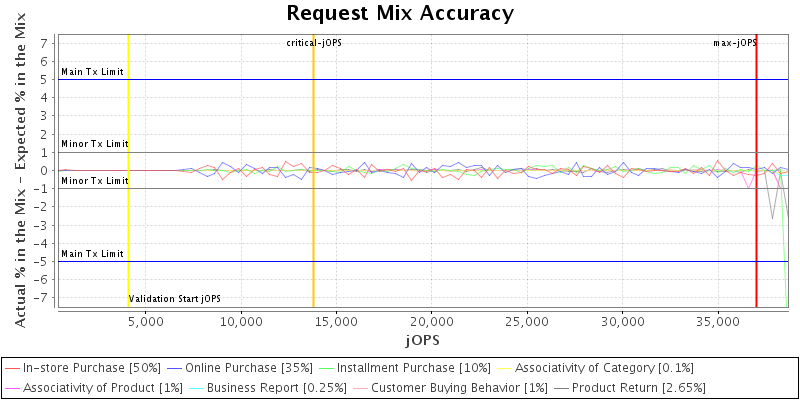800x400 pixels.
Task: Click the upper Main Tx Limit label
Action: pyautogui.click(x=92, y=72)
